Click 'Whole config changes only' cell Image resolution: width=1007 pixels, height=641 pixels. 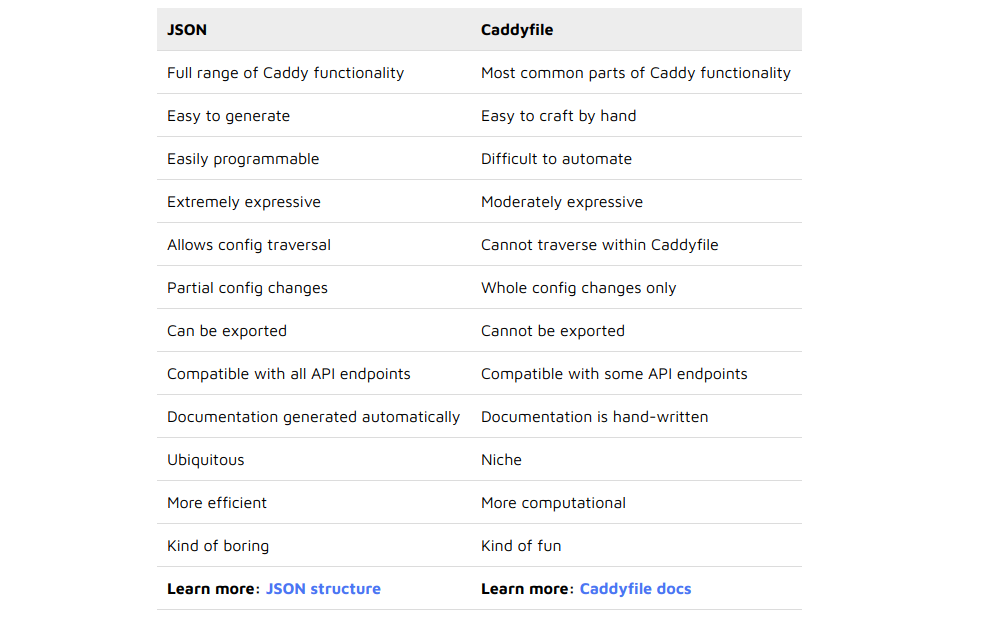tap(578, 288)
